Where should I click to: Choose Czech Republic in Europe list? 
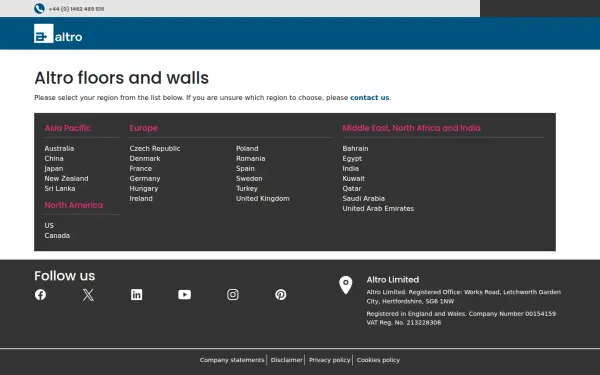(155, 148)
